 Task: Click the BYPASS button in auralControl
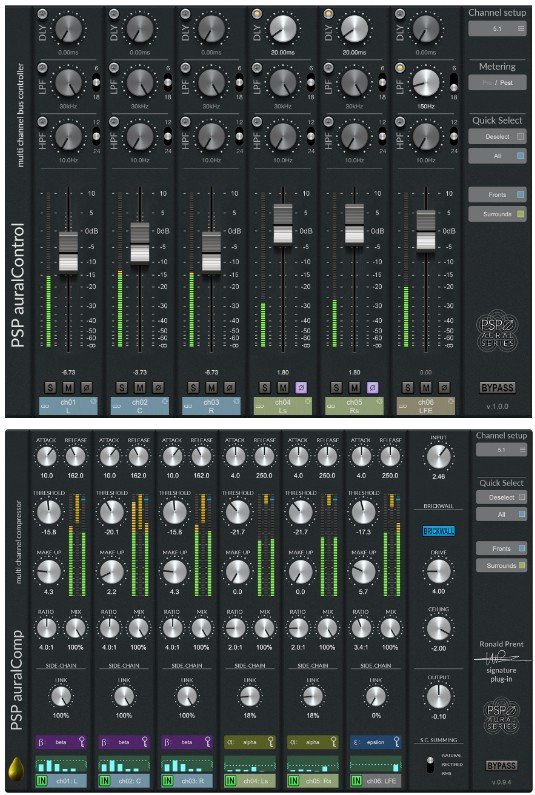point(497,388)
